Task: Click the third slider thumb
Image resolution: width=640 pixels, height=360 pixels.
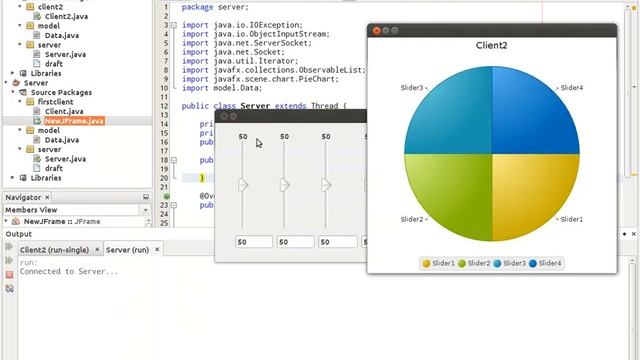Action: point(326,185)
